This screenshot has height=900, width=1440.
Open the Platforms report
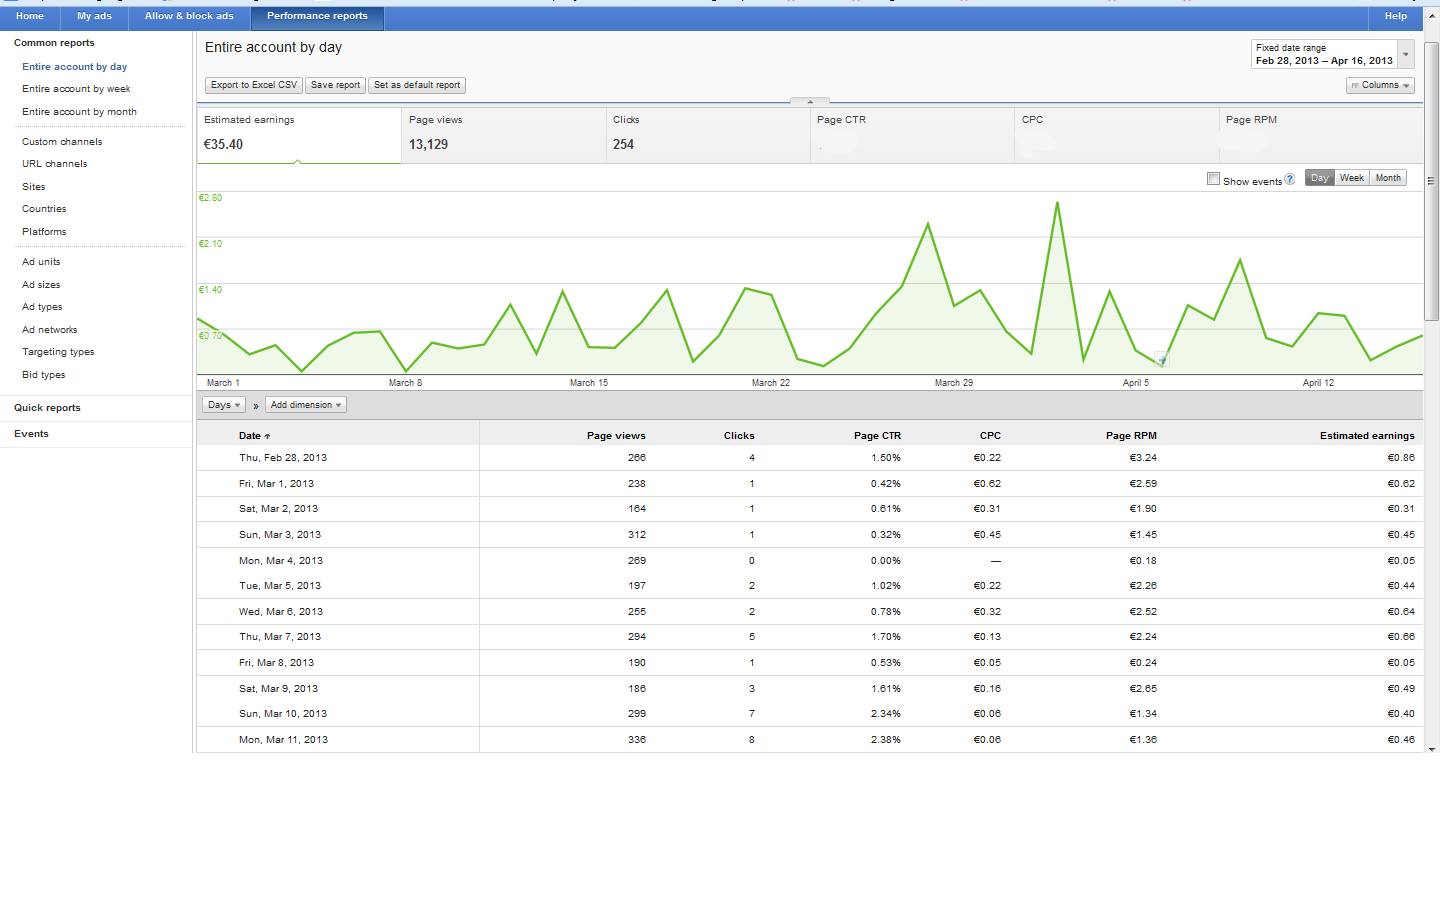tap(44, 232)
